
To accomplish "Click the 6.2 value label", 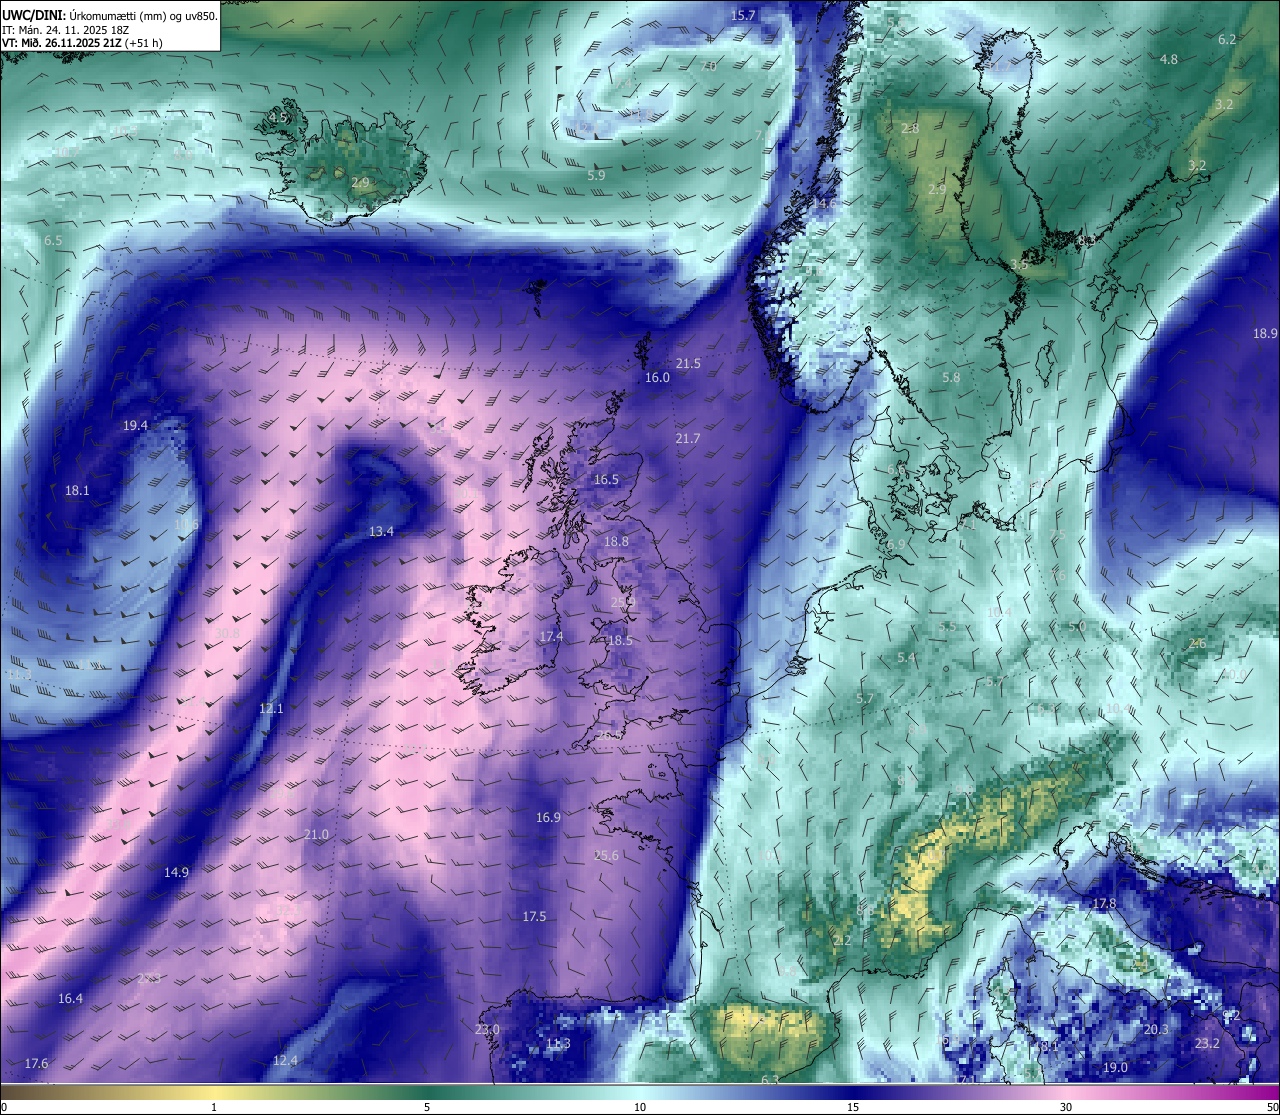I will coord(1227,39).
